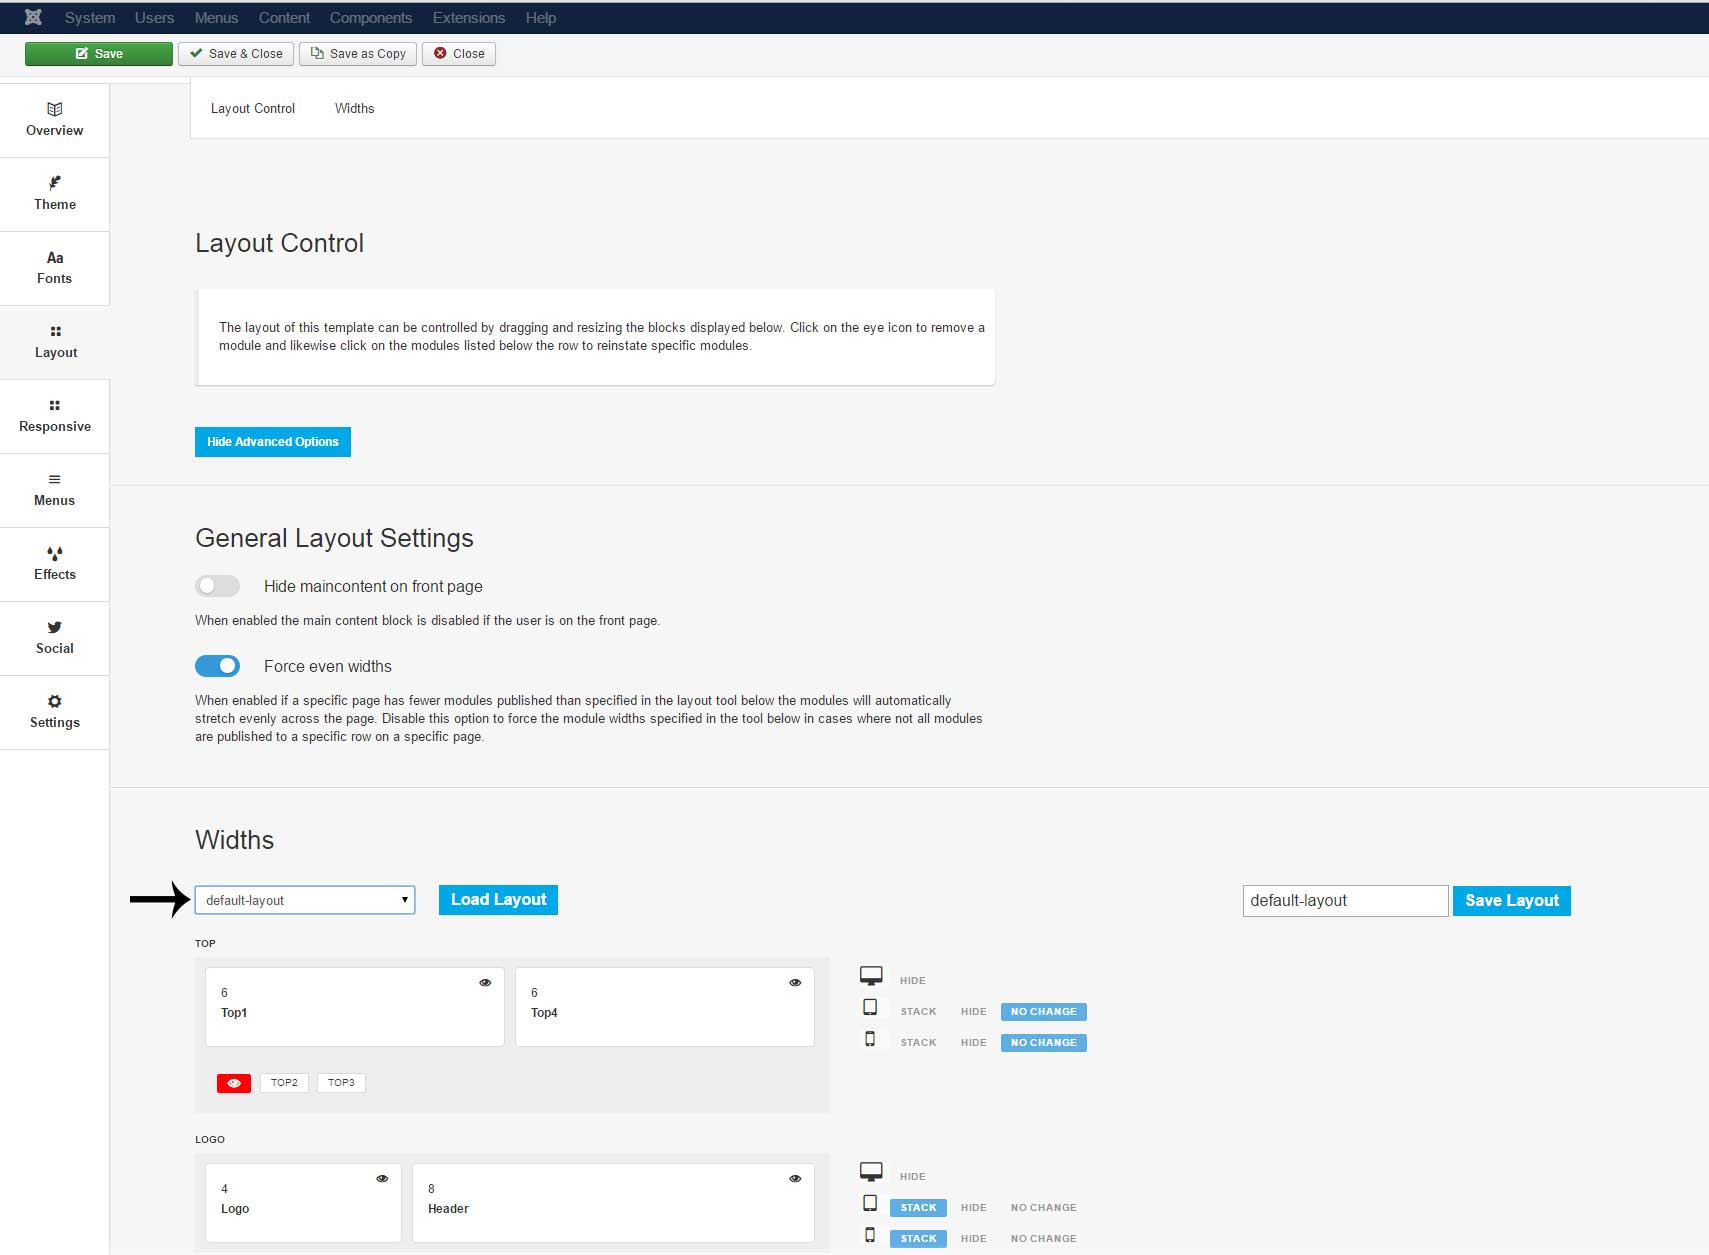The image size is (1709, 1255).
Task: Open the Settings sidebar section
Action: pos(54,712)
